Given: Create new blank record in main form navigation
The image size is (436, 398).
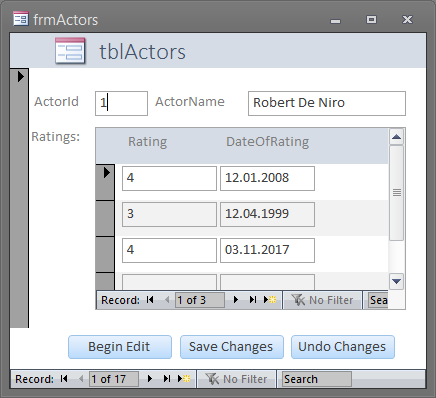Looking at the screenshot, I should 184,379.
